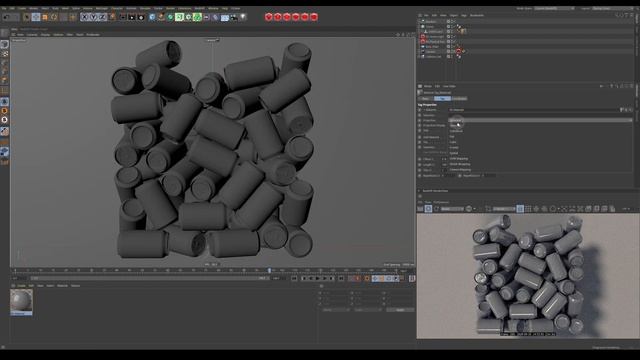Select the Move tool in the top toolbar
This screenshot has width=640, height=360.
36,17
